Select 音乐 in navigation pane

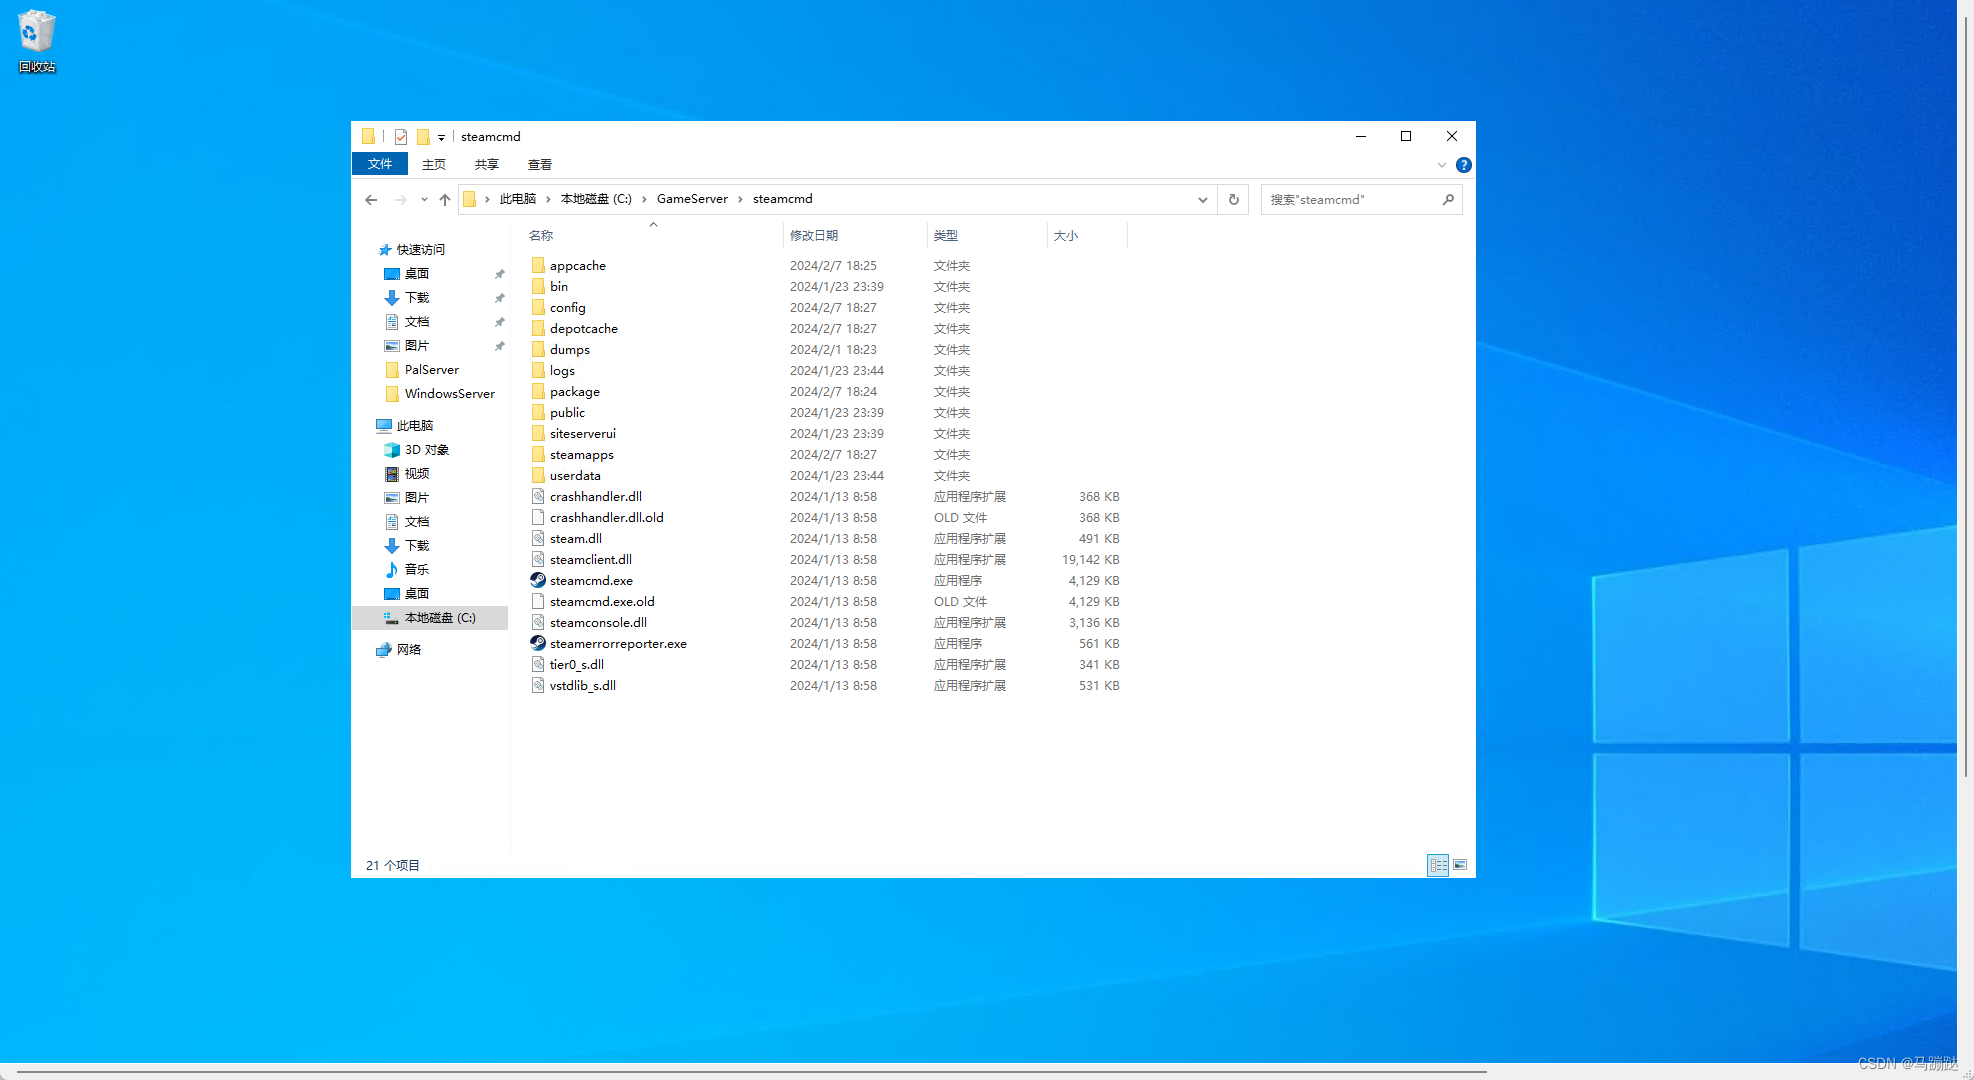click(x=417, y=570)
